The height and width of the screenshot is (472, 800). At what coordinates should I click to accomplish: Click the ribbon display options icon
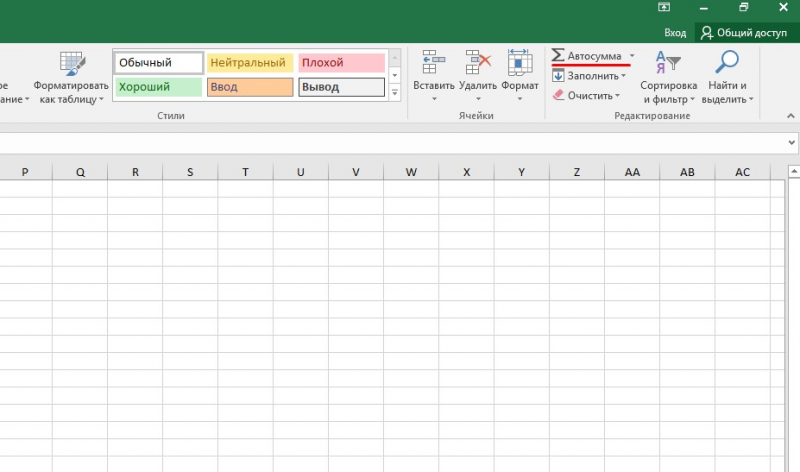click(664, 7)
